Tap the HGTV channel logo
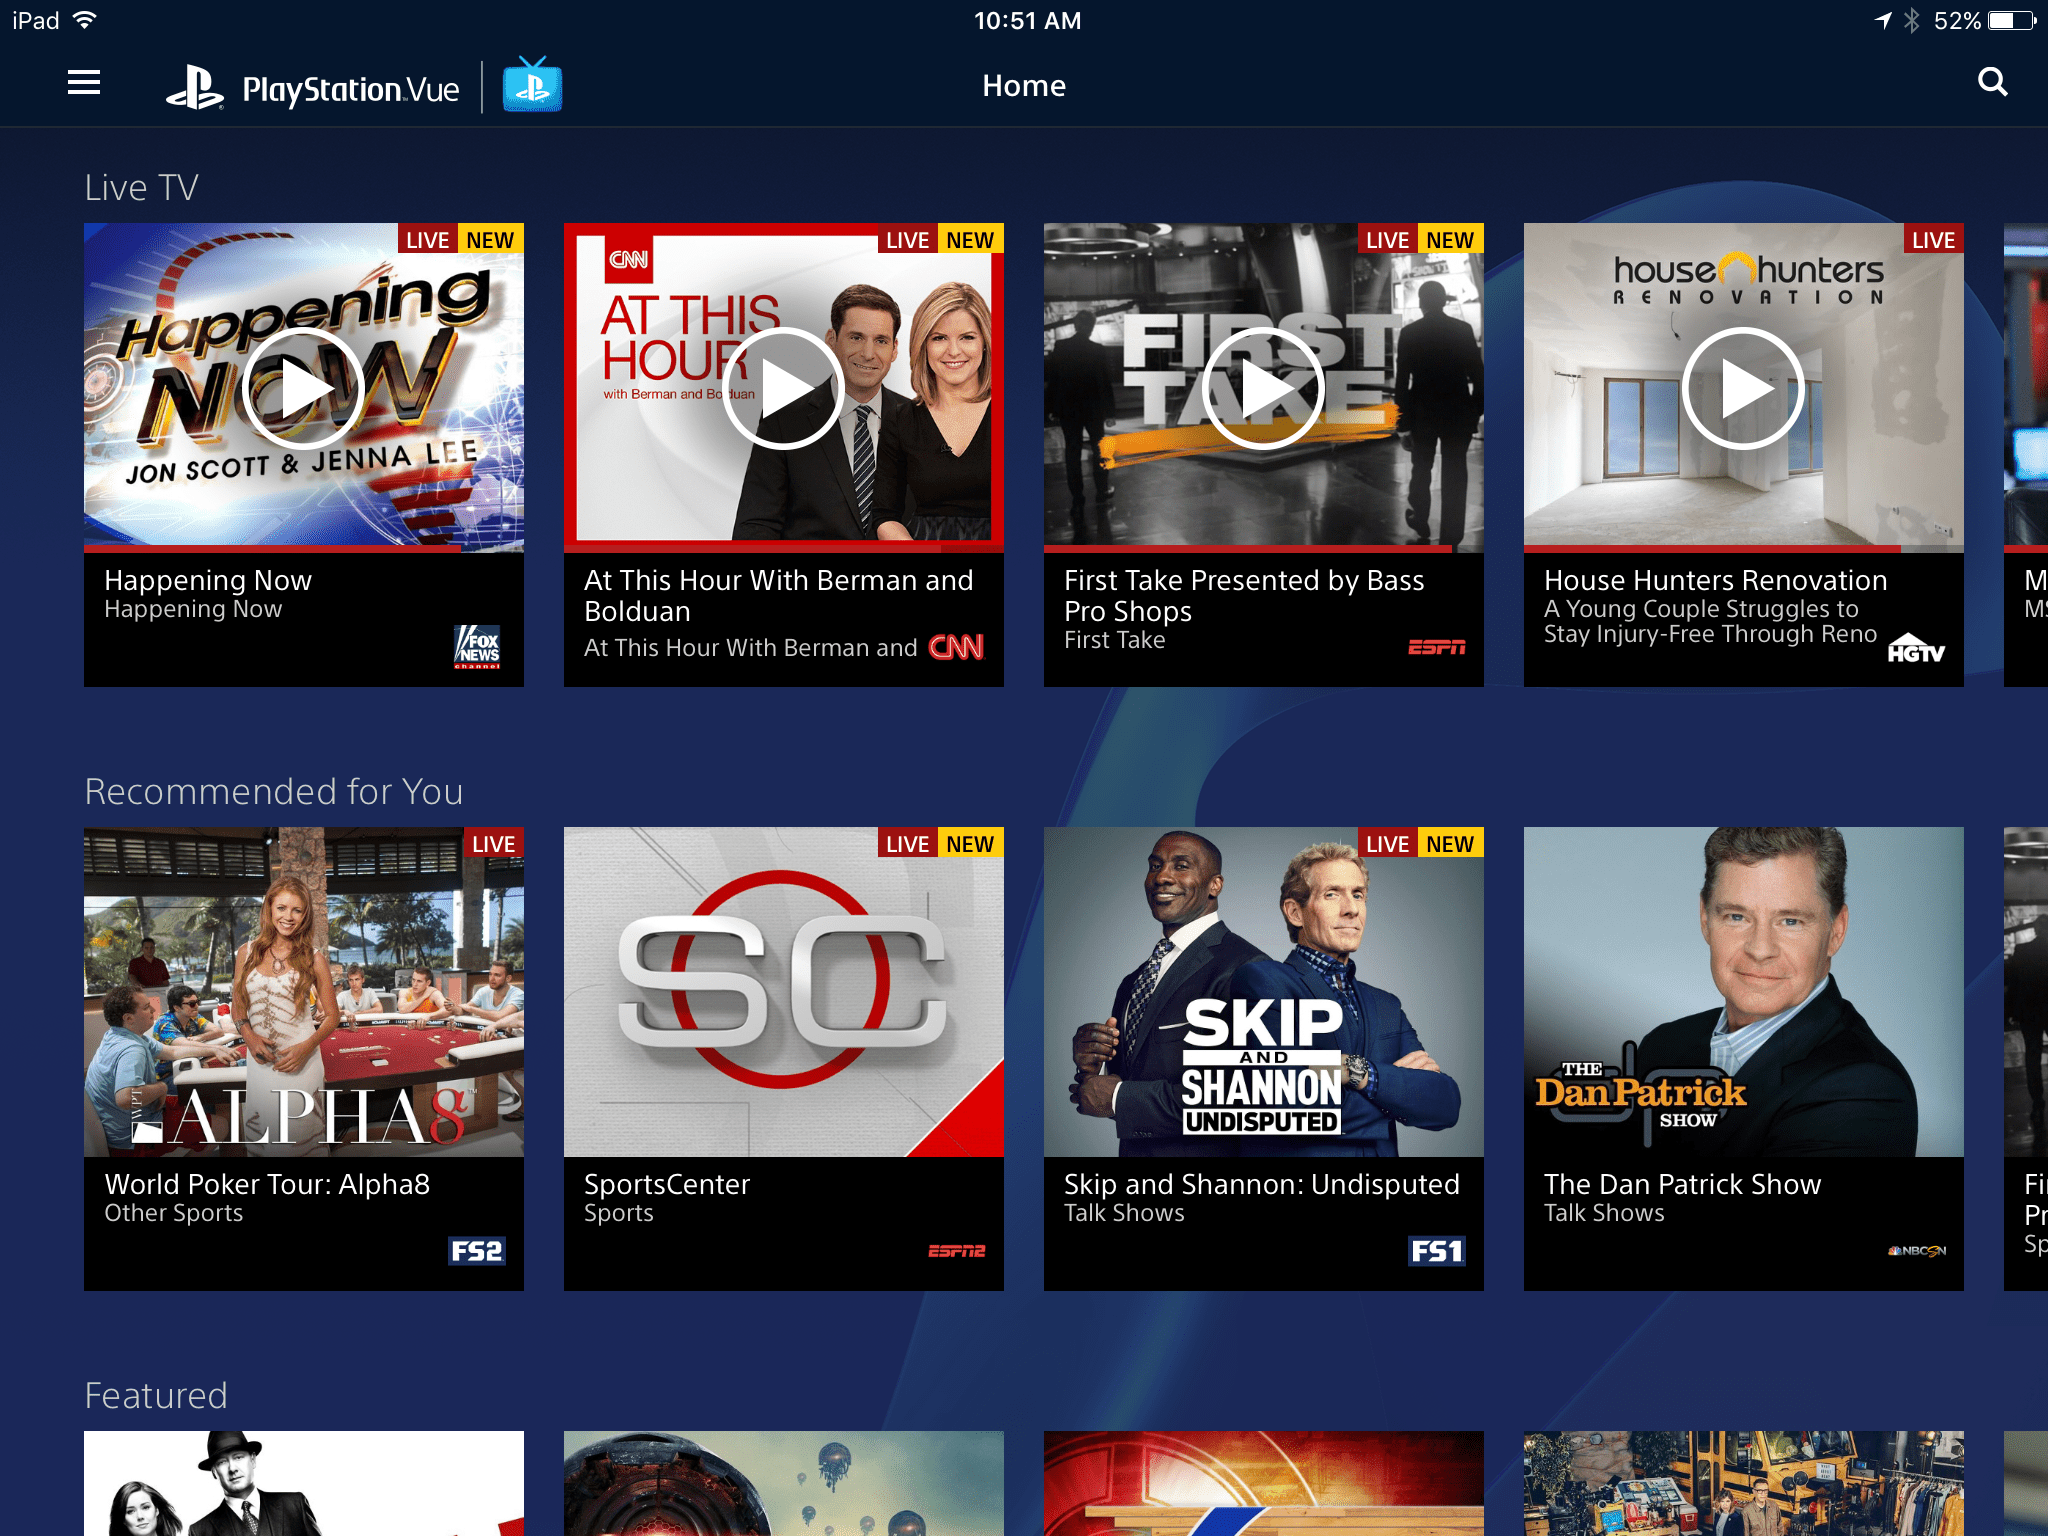 click(1916, 649)
